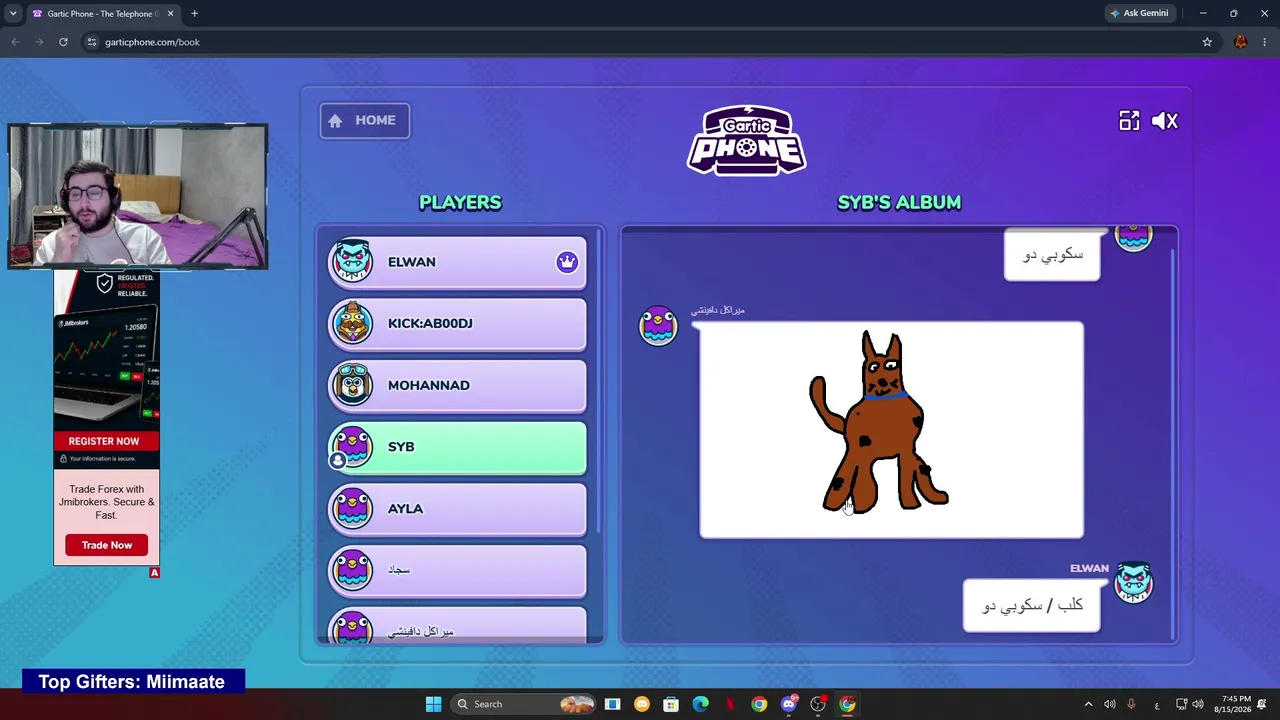
Task: Unmute game sound with speaker icon
Action: click(1165, 121)
